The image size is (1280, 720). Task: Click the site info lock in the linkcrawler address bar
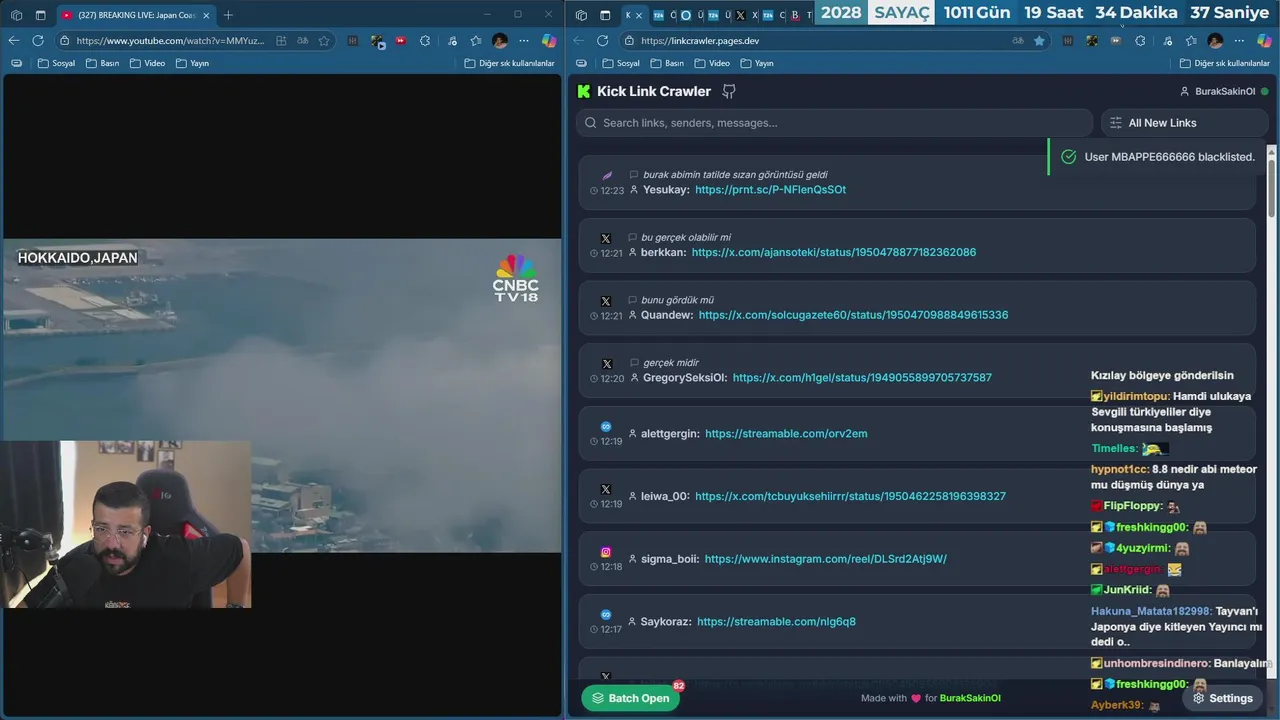click(x=629, y=40)
